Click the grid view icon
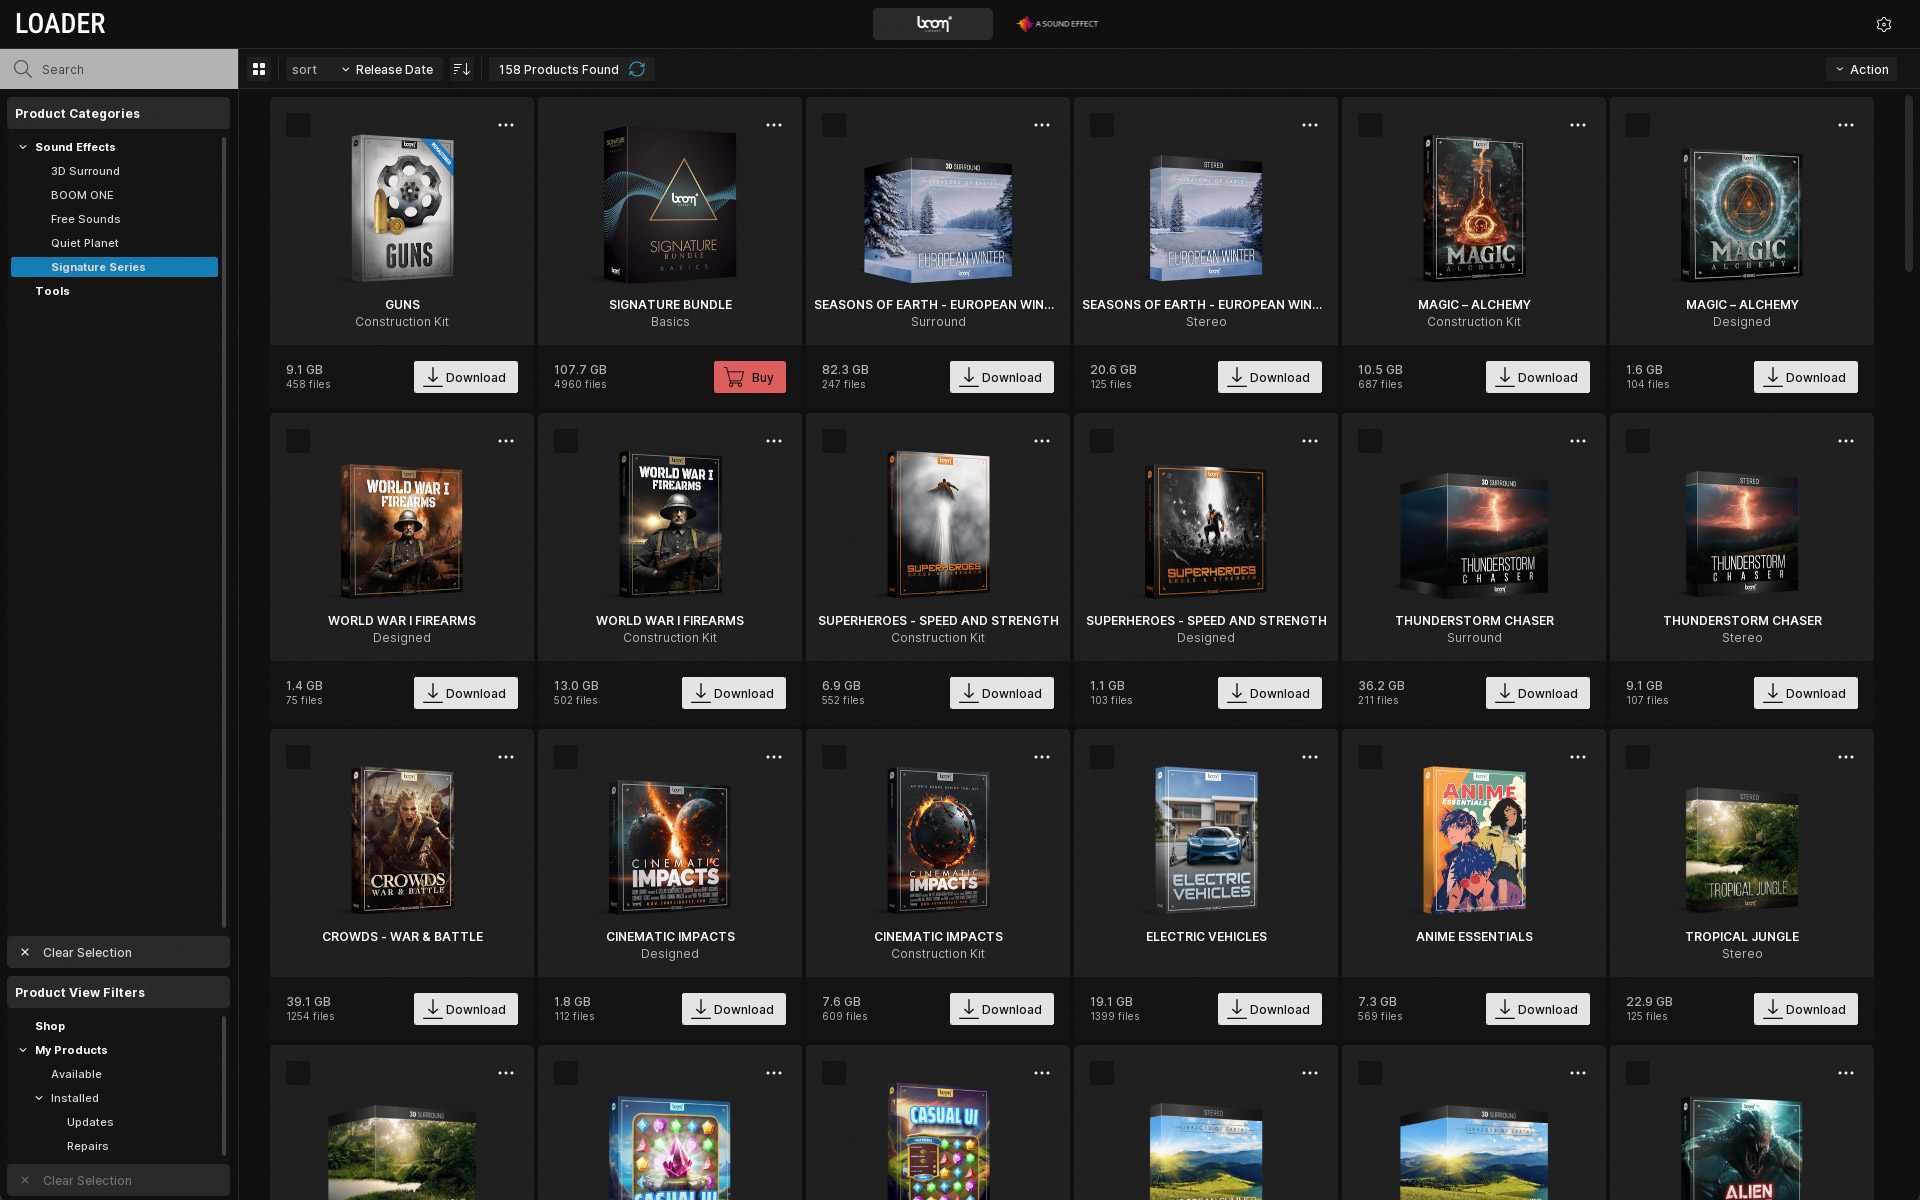Image resolution: width=1920 pixels, height=1200 pixels. pos(259,69)
